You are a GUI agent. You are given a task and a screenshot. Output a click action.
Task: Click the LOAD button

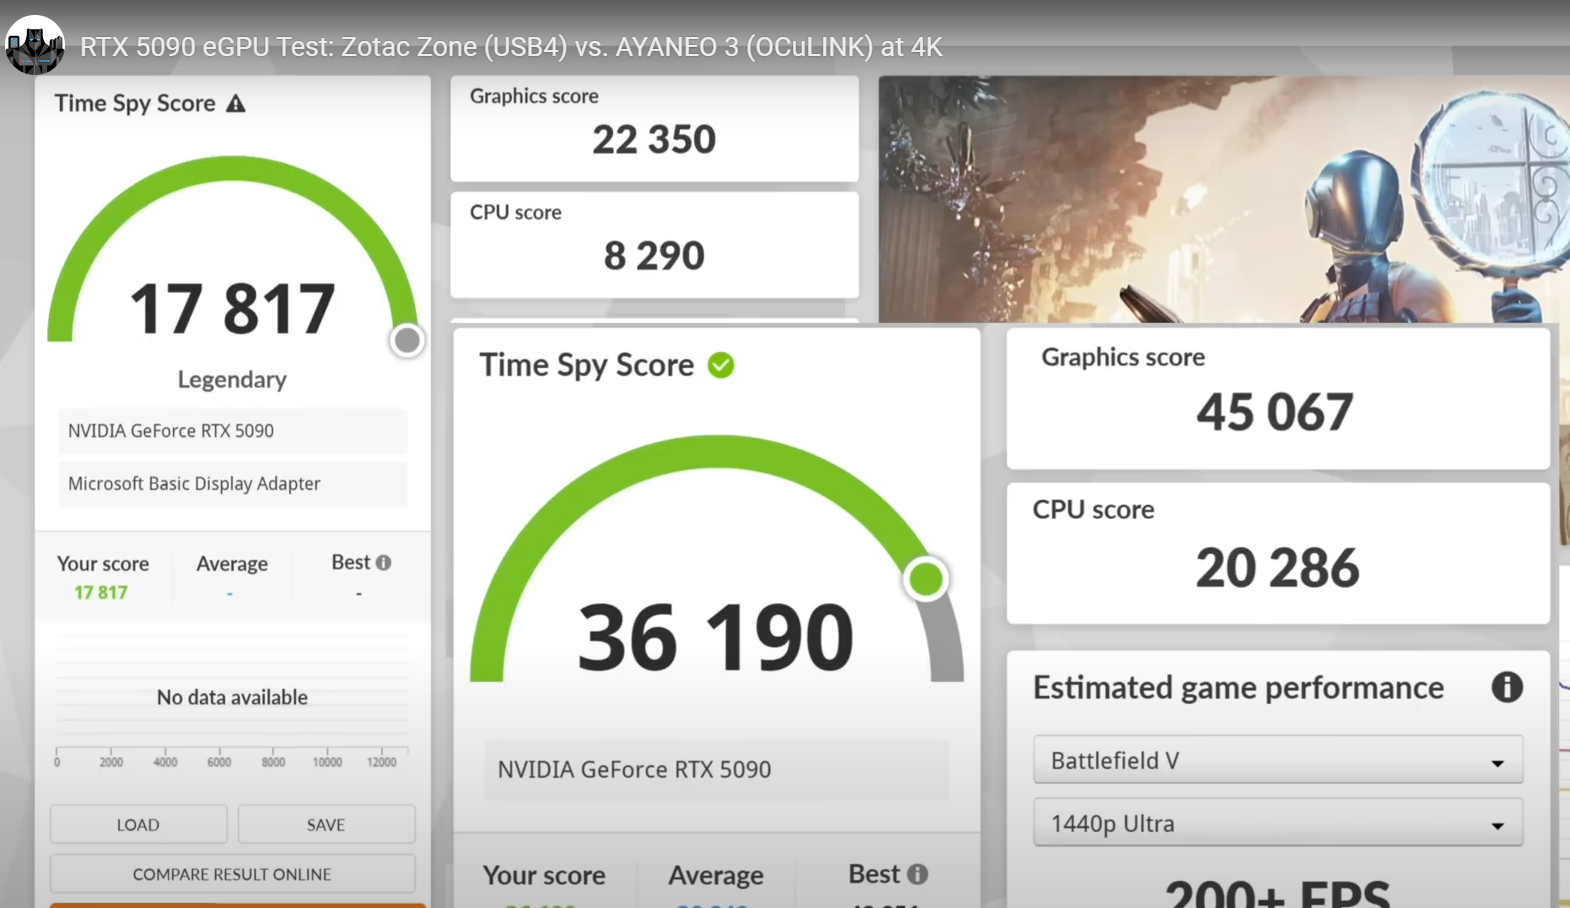138,825
